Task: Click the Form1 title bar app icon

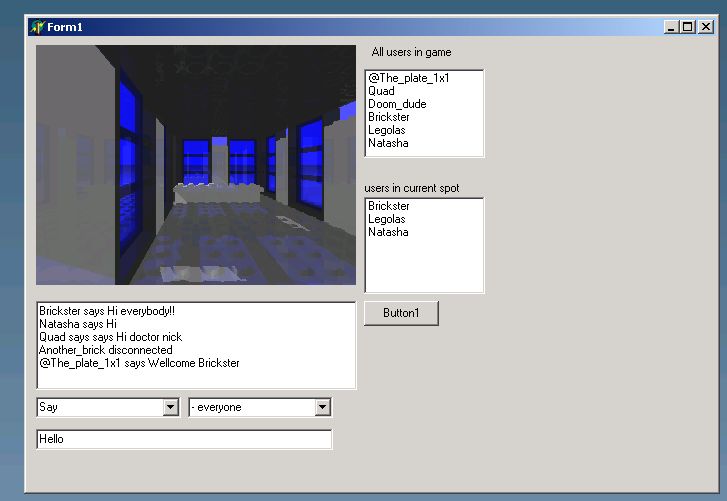Action: click(37, 27)
